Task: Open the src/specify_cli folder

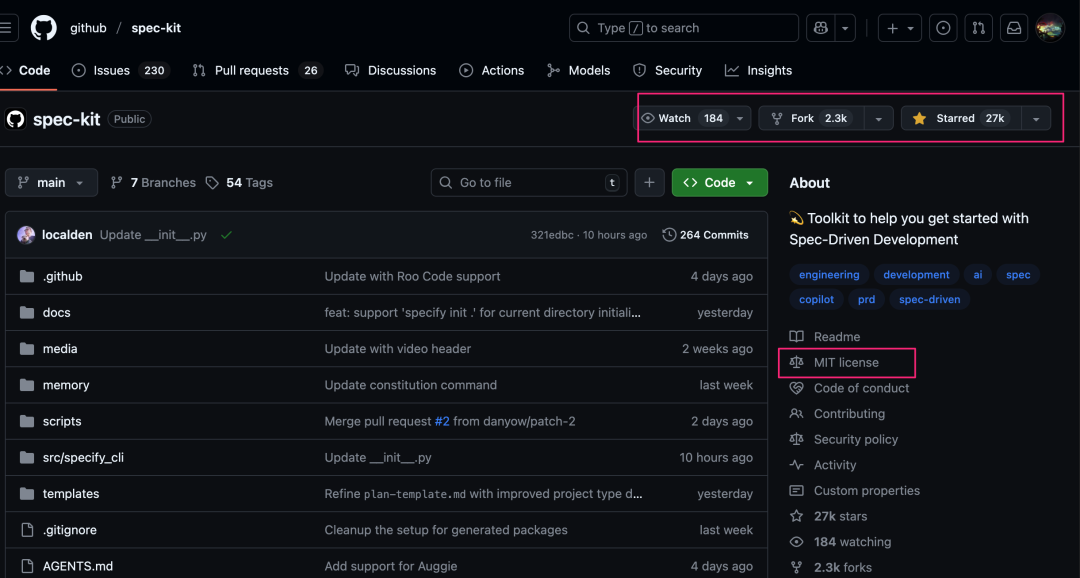Action: 83,457
